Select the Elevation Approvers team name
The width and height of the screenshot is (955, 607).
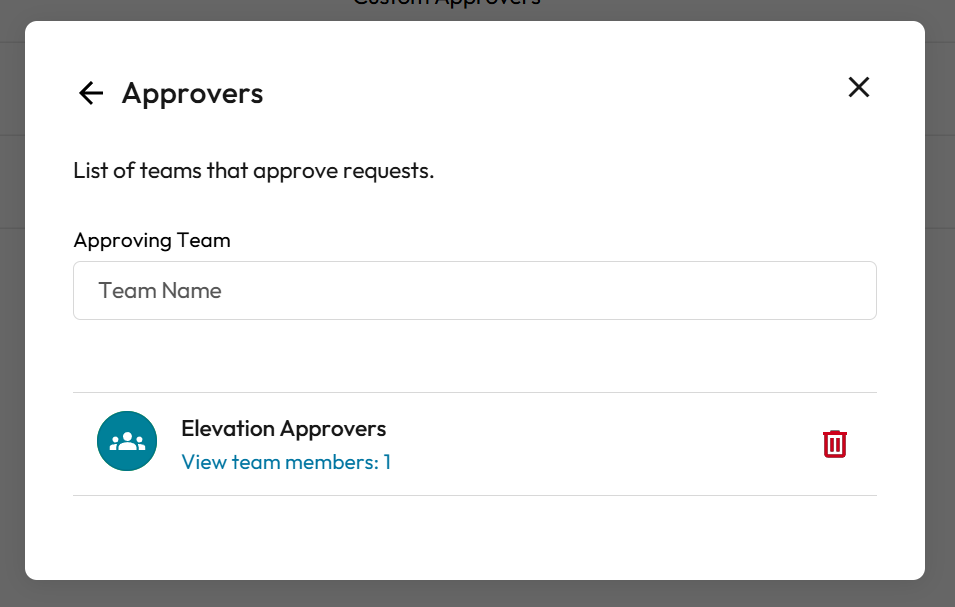[283, 429]
